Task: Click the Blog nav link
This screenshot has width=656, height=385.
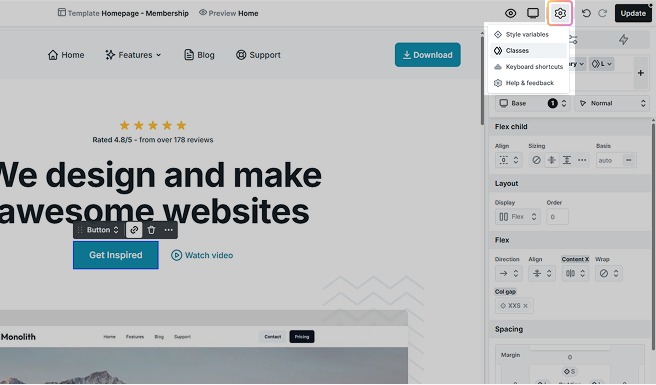Action: [199, 55]
